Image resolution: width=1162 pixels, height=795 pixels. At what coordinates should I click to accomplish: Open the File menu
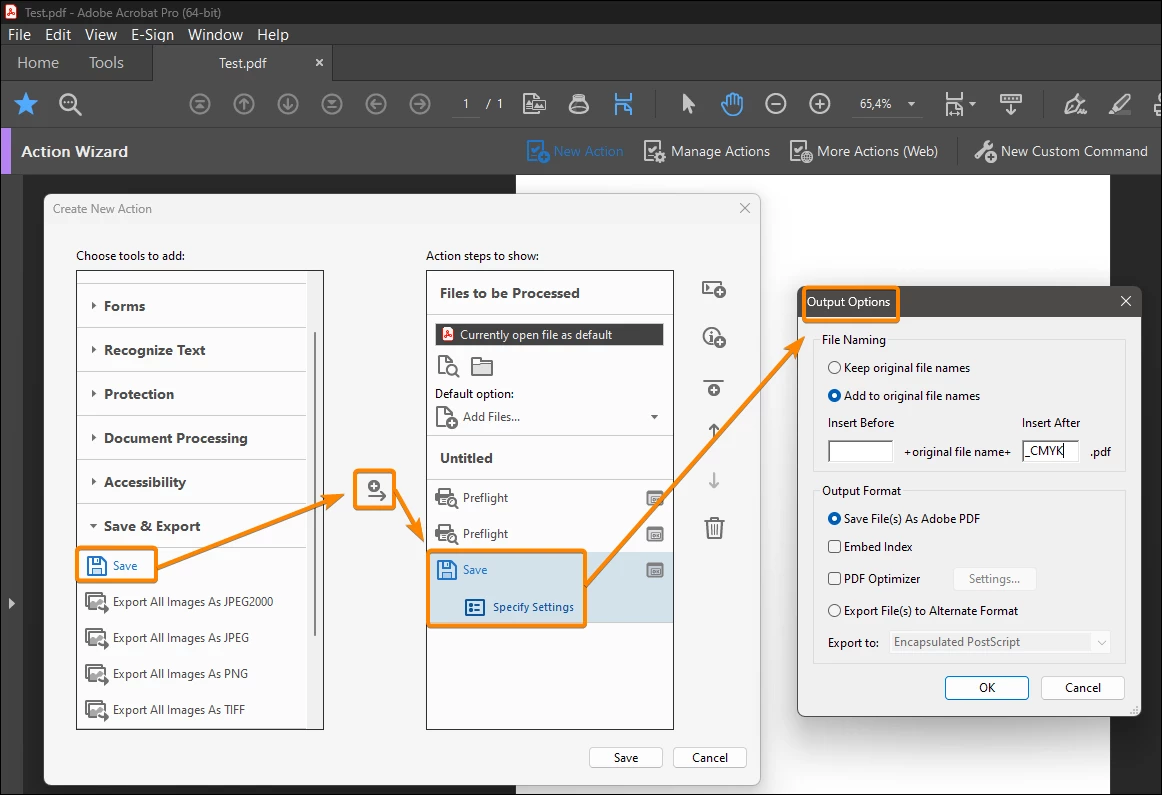[x=19, y=35]
